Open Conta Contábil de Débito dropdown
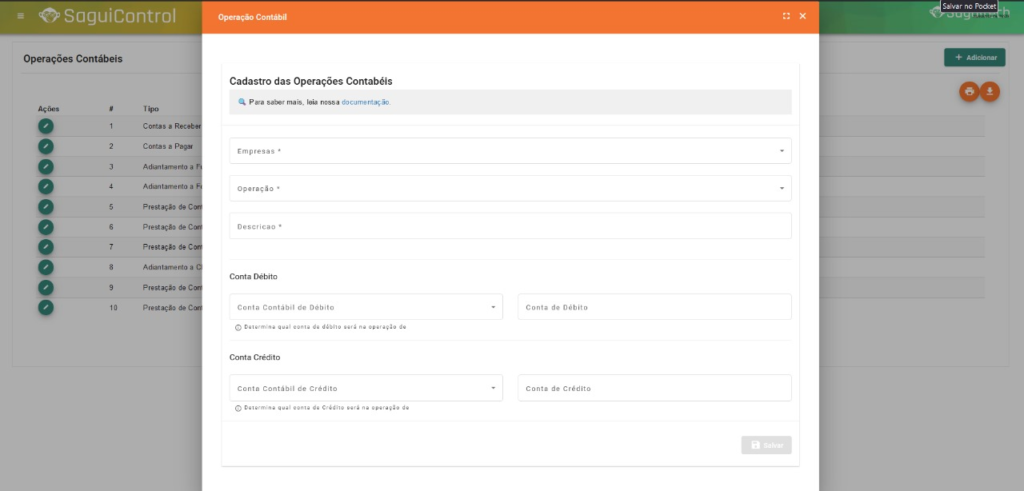The width and height of the screenshot is (1024, 491). (x=365, y=307)
